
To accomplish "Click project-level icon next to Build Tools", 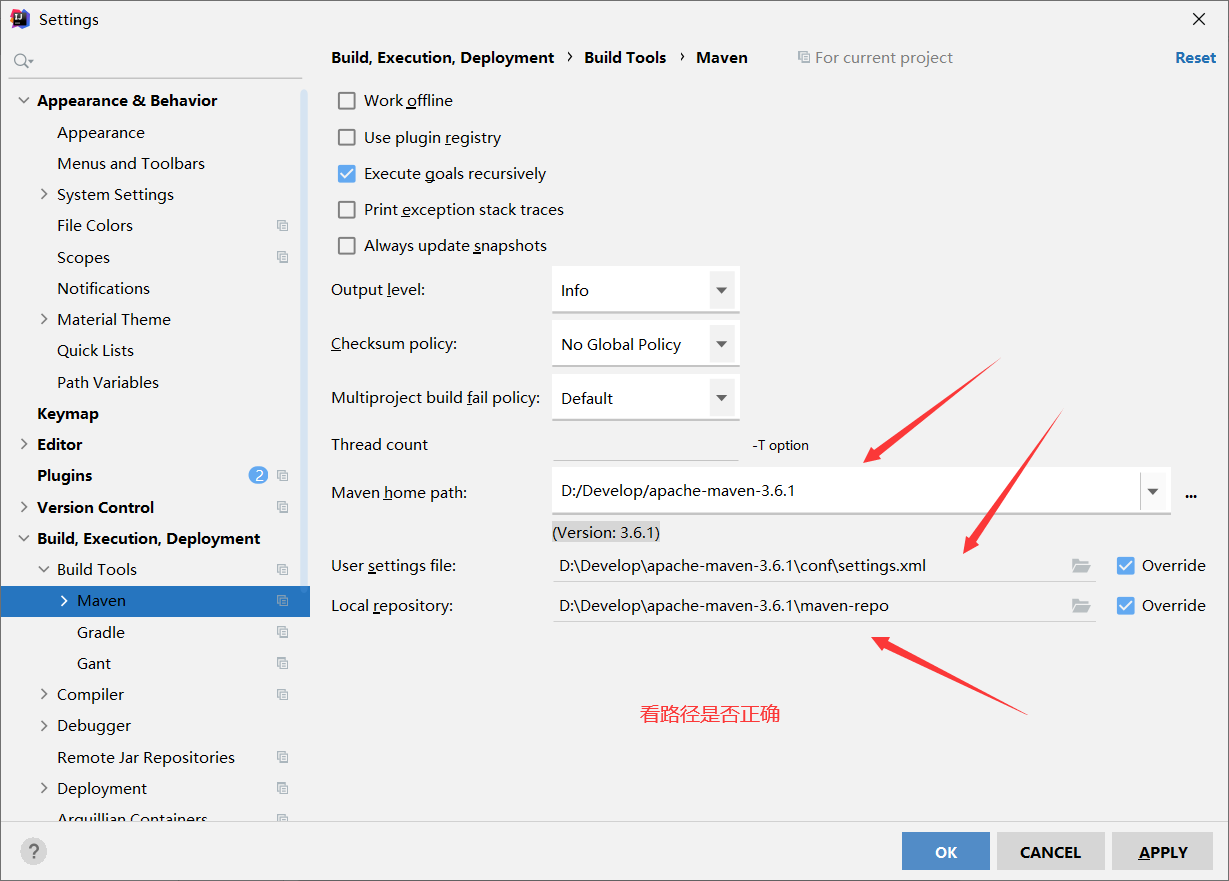I will (x=283, y=569).
